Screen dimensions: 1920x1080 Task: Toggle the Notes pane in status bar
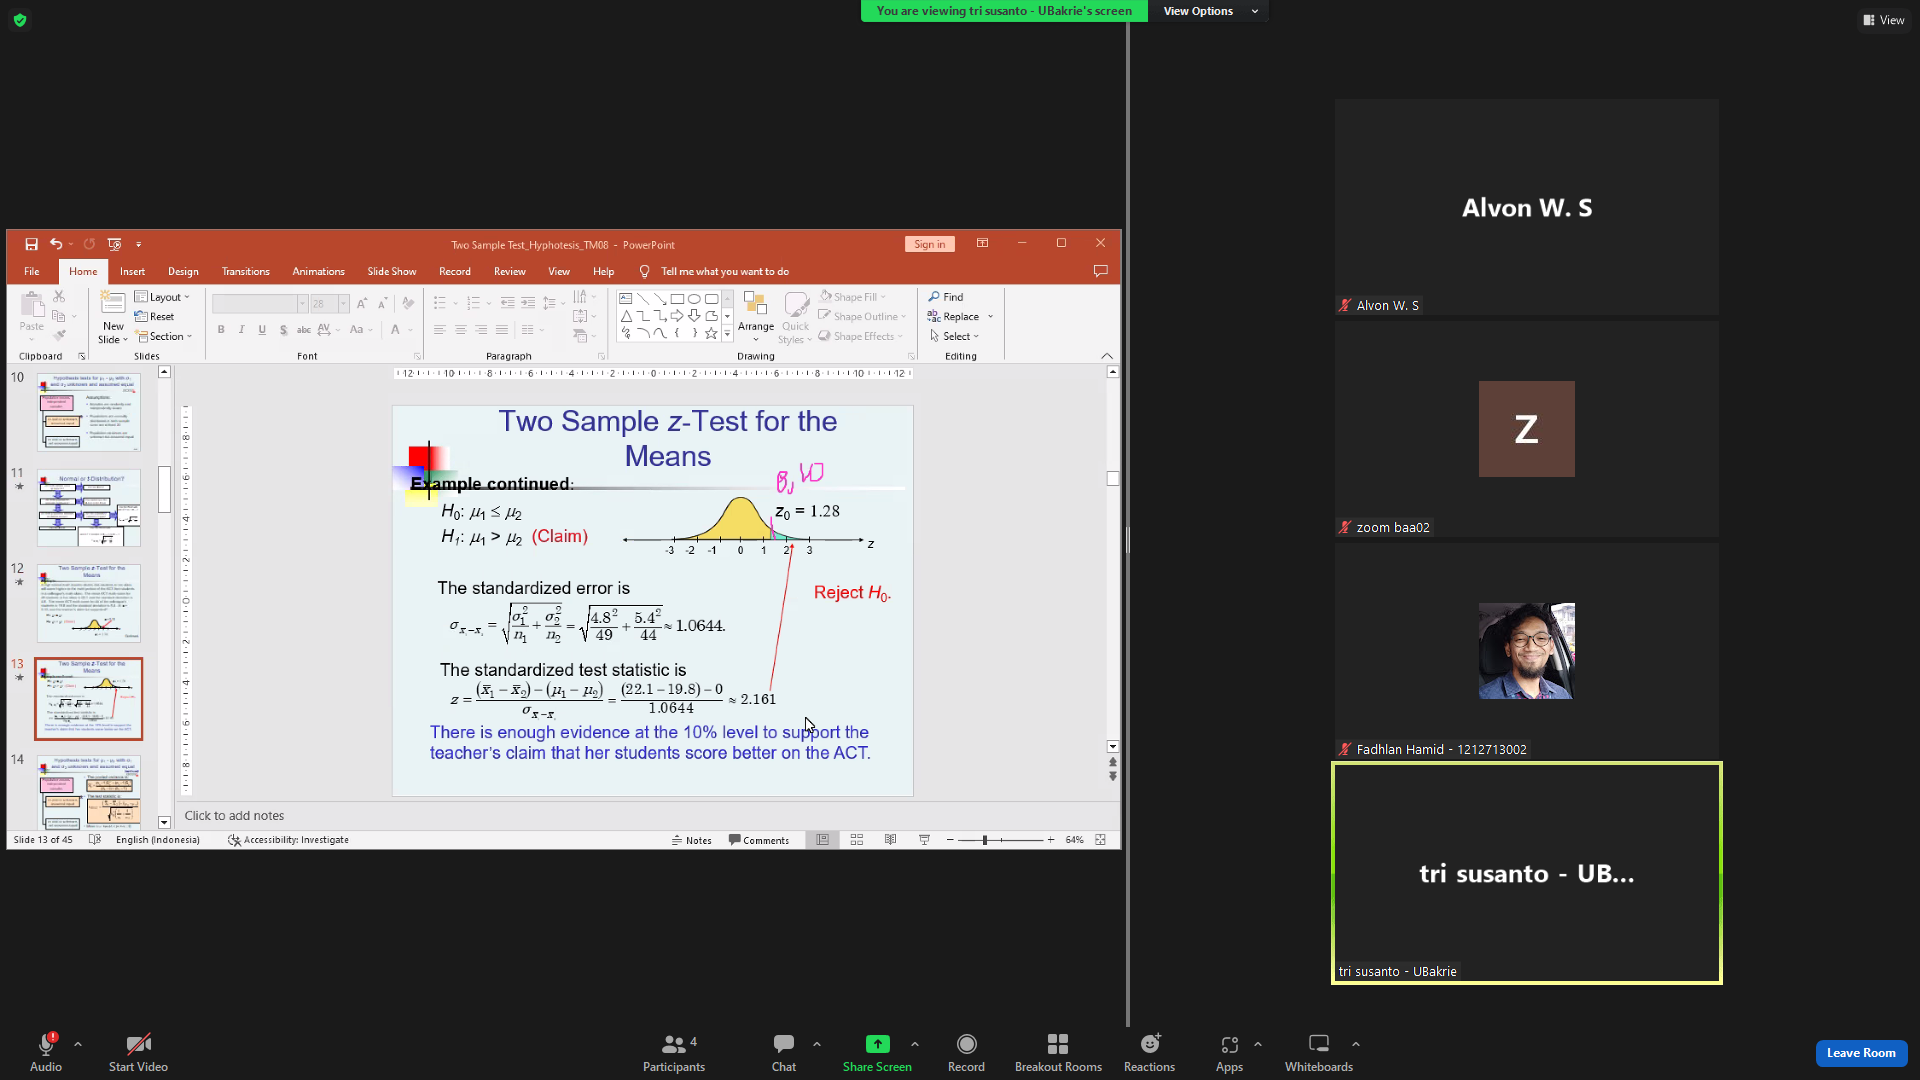[x=691, y=840]
